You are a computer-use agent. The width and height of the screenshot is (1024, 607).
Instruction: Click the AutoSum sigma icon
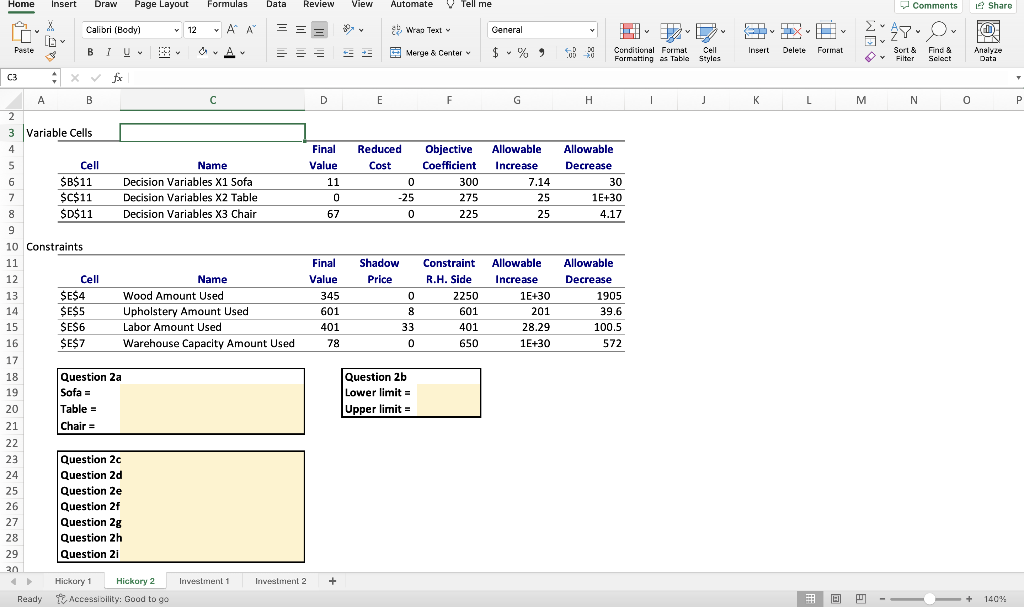(x=871, y=26)
